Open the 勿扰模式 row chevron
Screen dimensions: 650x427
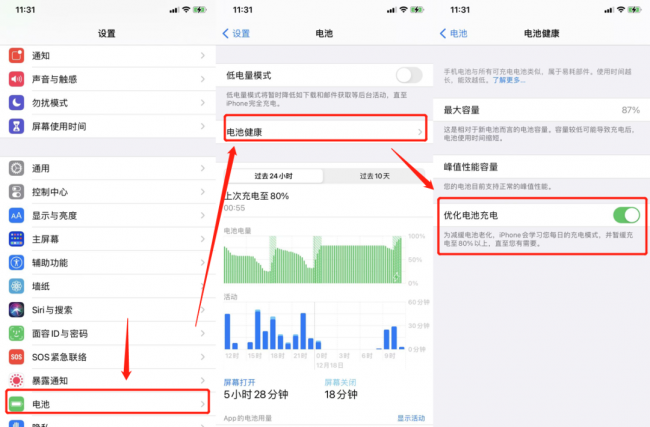[x=203, y=102]
